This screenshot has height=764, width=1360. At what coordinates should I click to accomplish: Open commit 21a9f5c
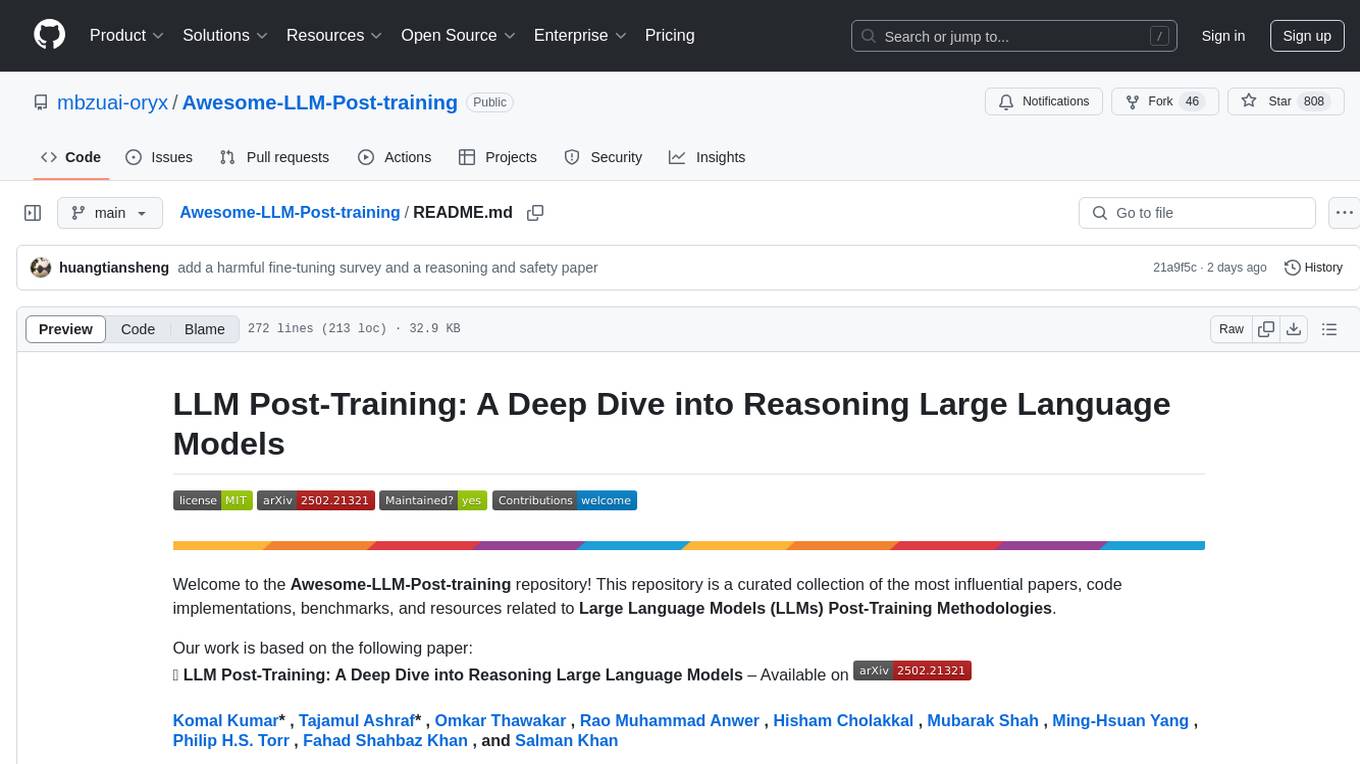coord(1175,268)
